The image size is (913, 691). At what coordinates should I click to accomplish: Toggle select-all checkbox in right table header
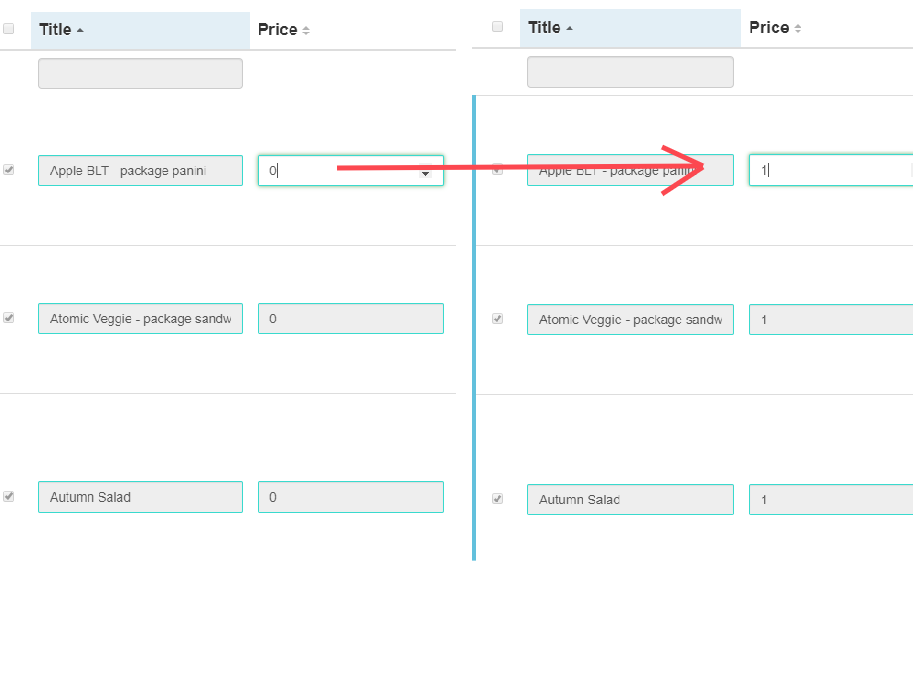497,27
